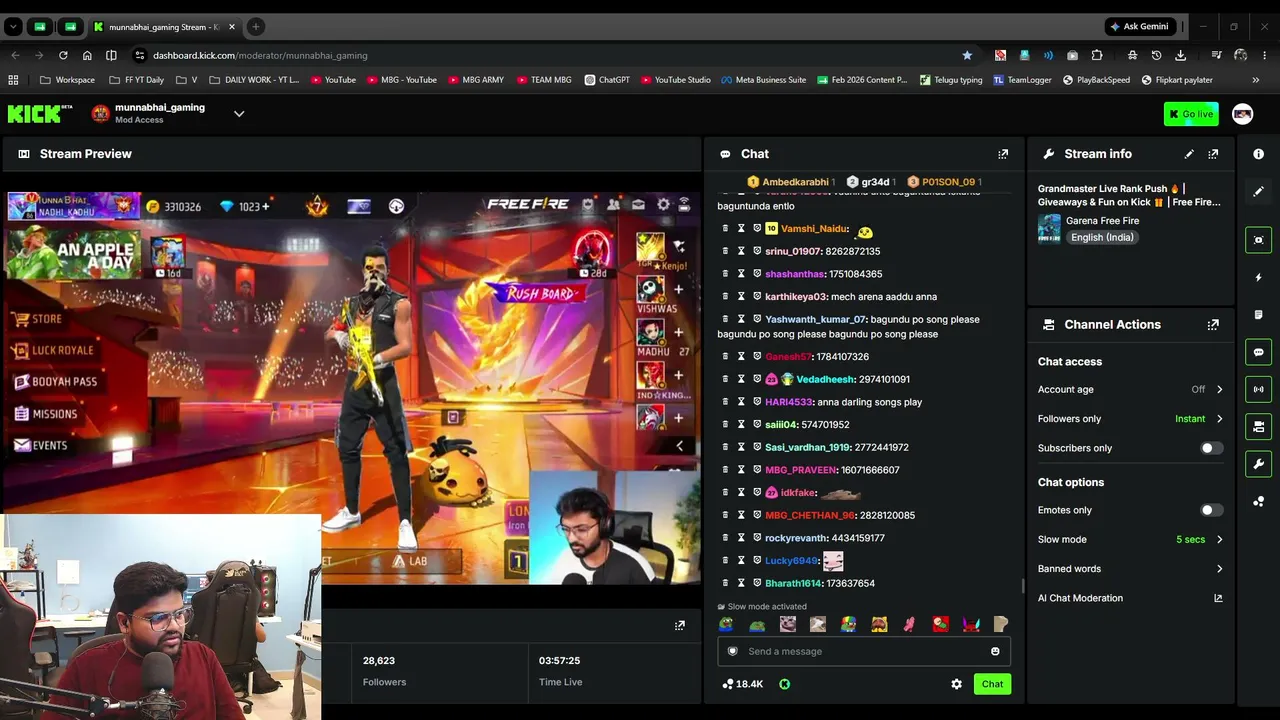This screenshot has height=720, width=1280.
Task: Open the Yashwanth_kumar_07 username in chat
Action: (815, 320)
